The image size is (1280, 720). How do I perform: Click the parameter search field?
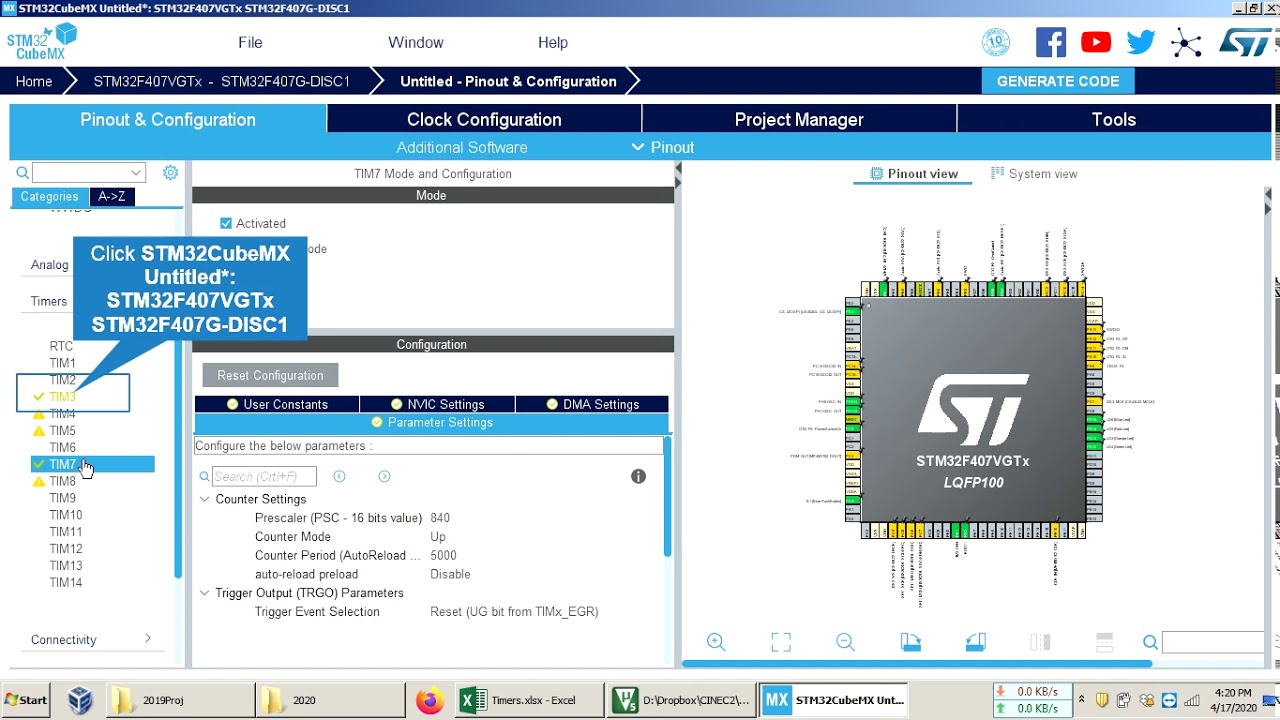[264, 476]
